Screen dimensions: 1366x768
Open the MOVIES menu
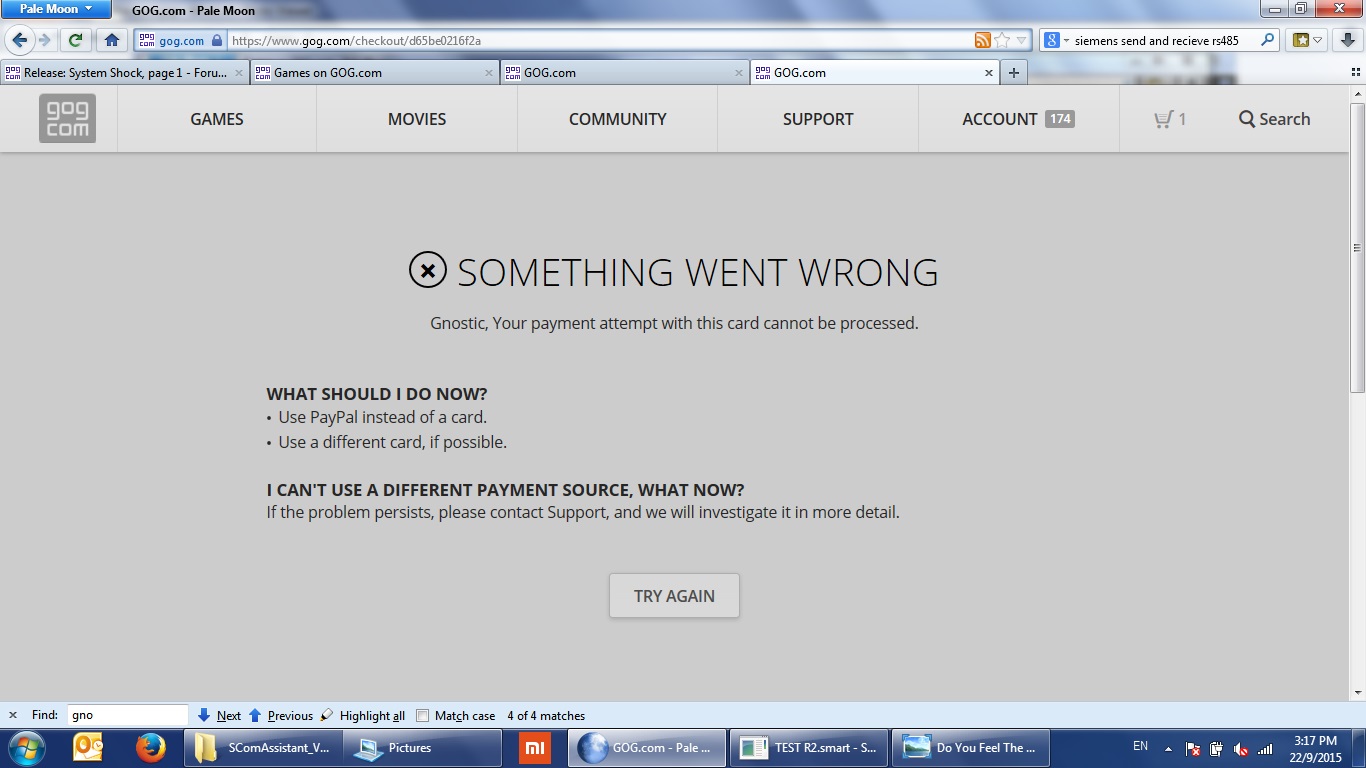(417, 119)
